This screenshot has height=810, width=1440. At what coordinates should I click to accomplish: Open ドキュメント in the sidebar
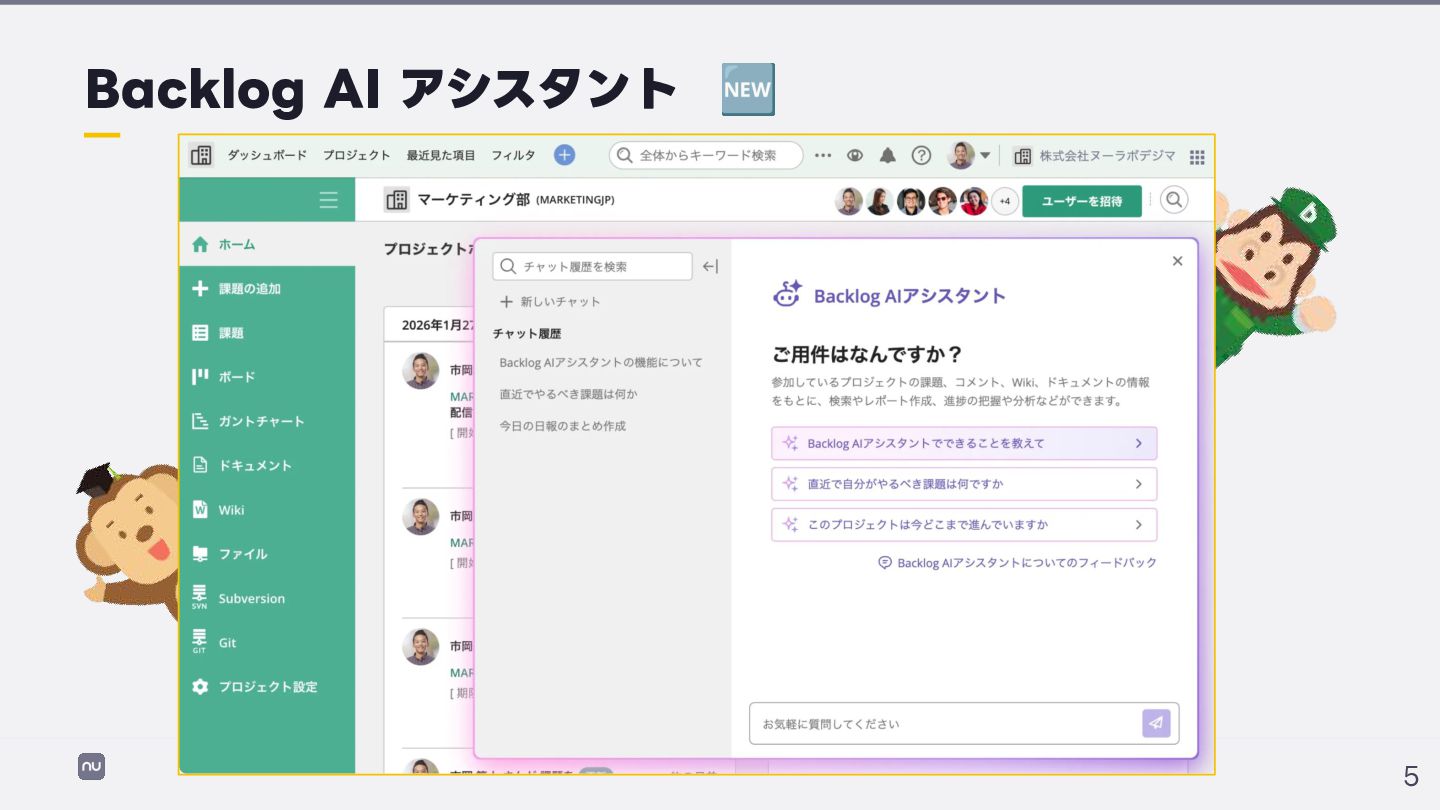267,465
